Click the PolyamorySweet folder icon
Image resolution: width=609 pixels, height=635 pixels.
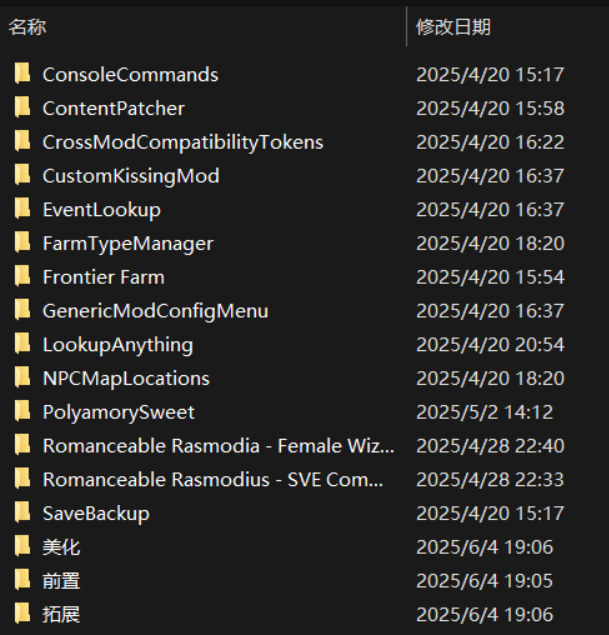22,412
